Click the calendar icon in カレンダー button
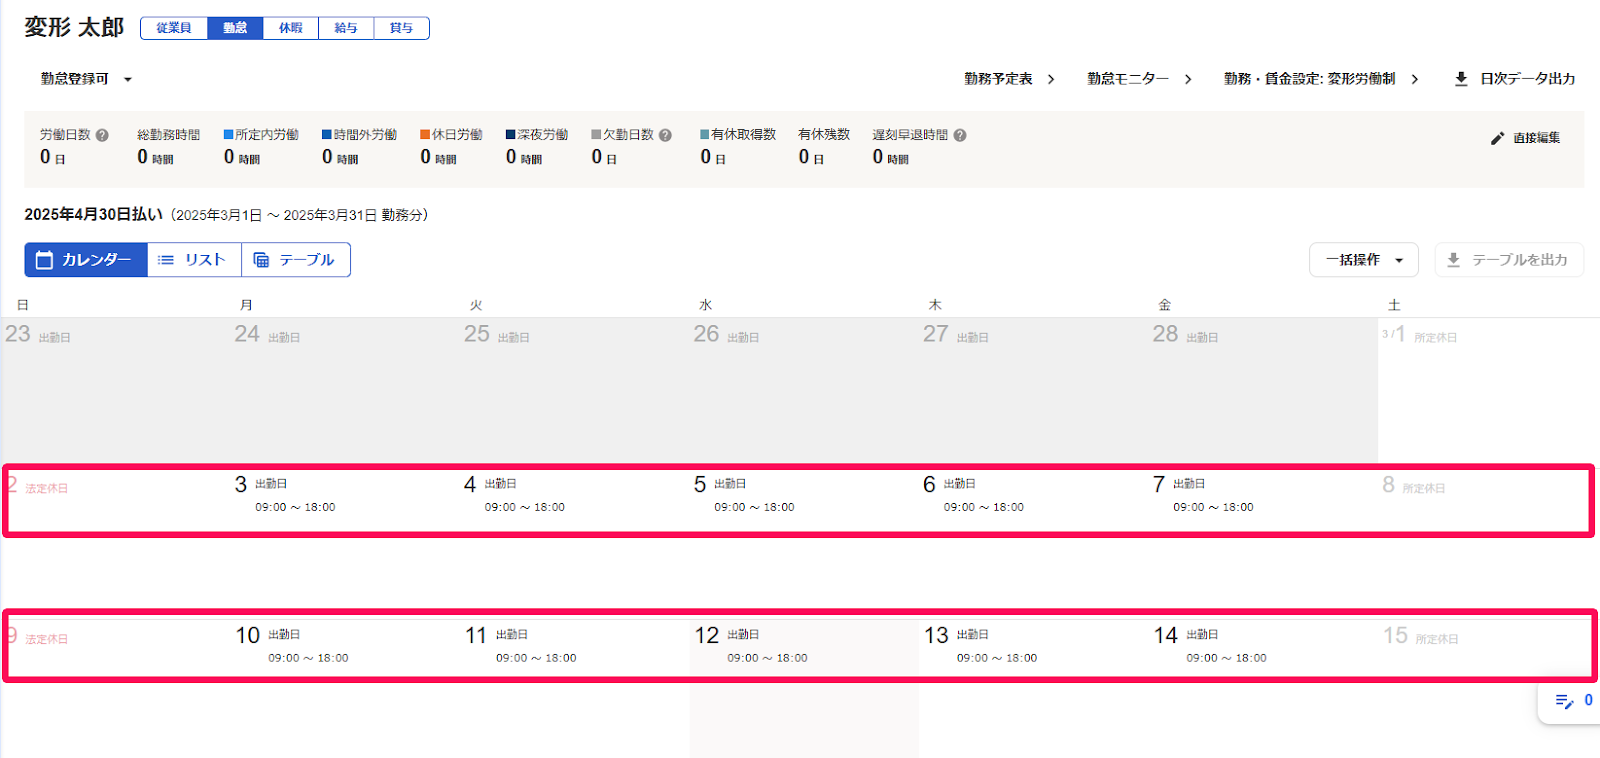 (44, 260)
